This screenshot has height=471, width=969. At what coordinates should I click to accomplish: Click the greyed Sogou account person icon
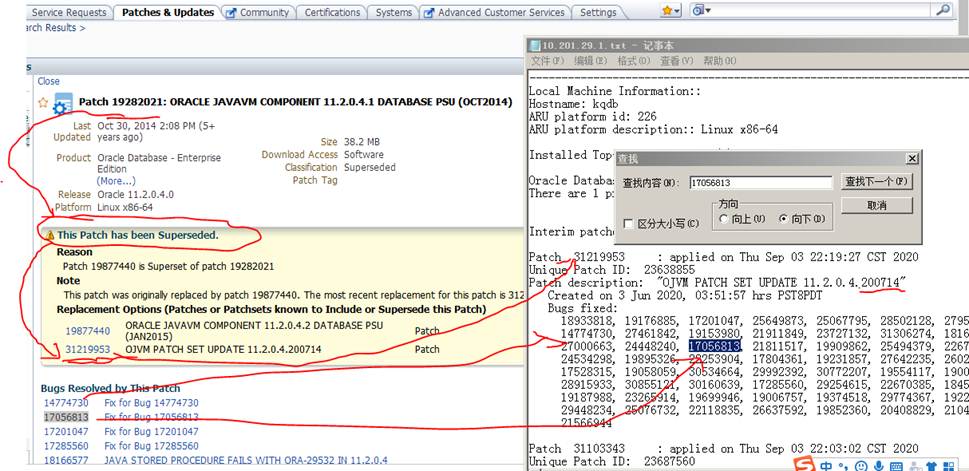[915, 466]
